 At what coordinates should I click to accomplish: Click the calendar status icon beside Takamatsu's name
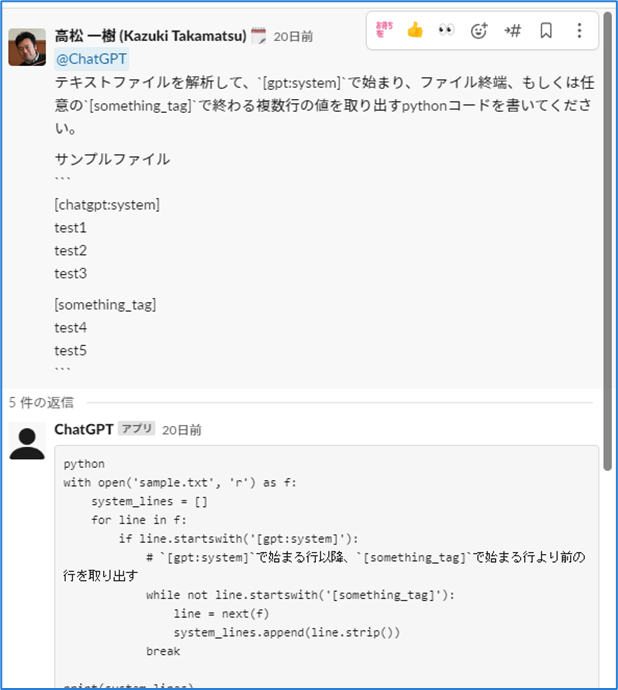tap(258, 36)
